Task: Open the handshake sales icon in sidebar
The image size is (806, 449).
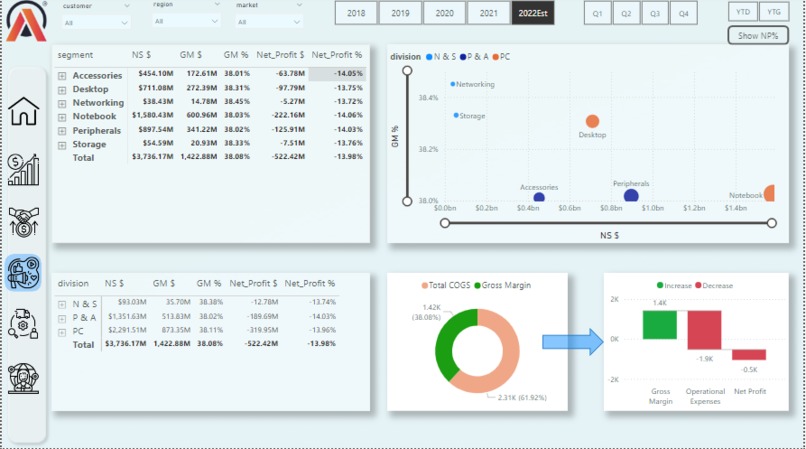Action: coord(24,222)
